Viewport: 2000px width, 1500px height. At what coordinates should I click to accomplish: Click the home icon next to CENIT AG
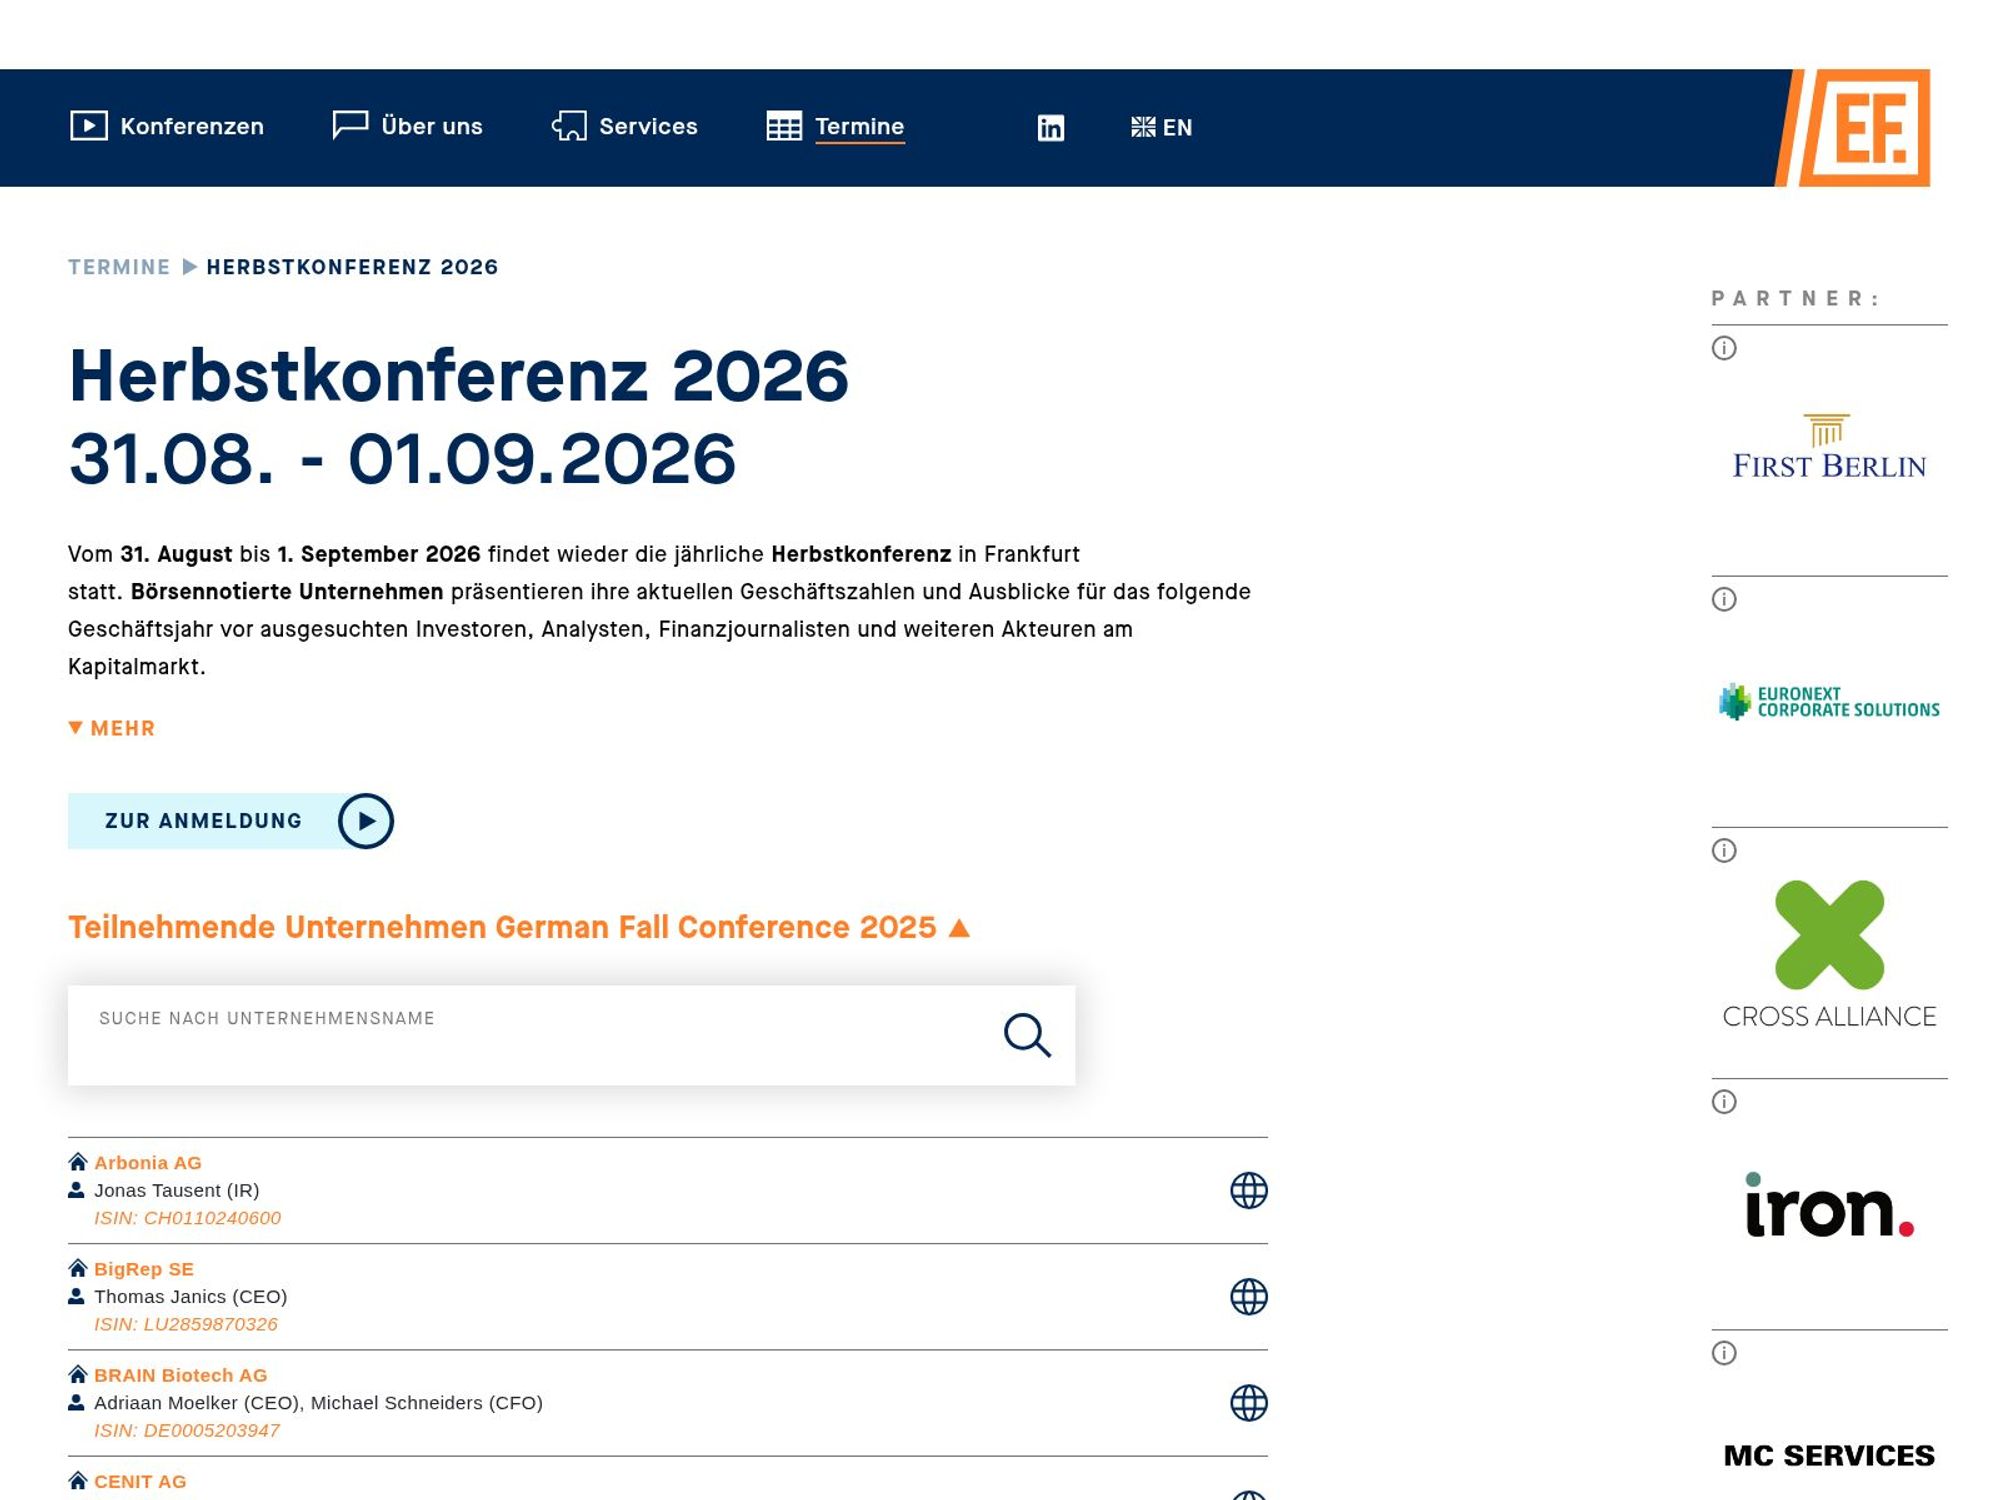coord(76,1479)
